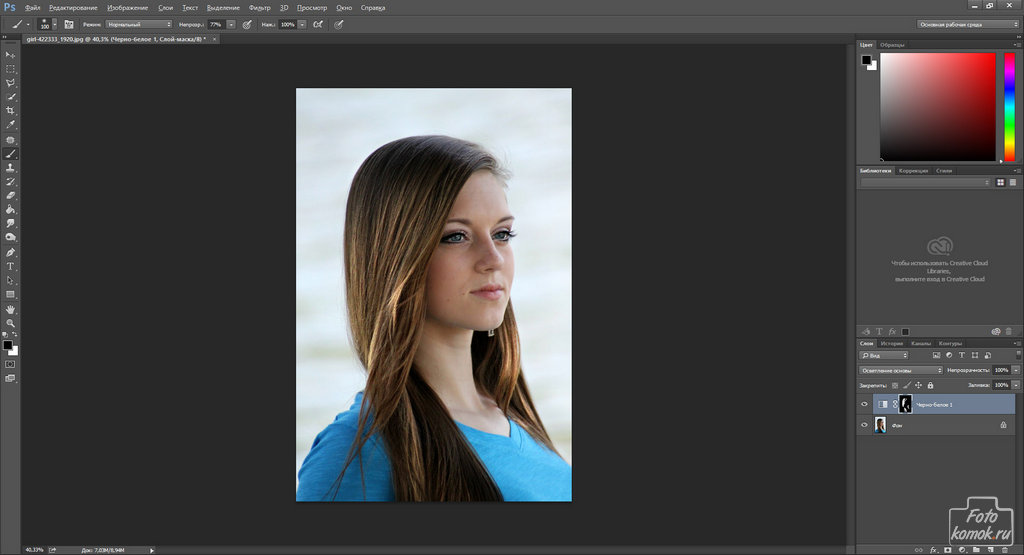Switch to the Контуры tab
Screen dimensions: 1024x555
pos(950,343)
